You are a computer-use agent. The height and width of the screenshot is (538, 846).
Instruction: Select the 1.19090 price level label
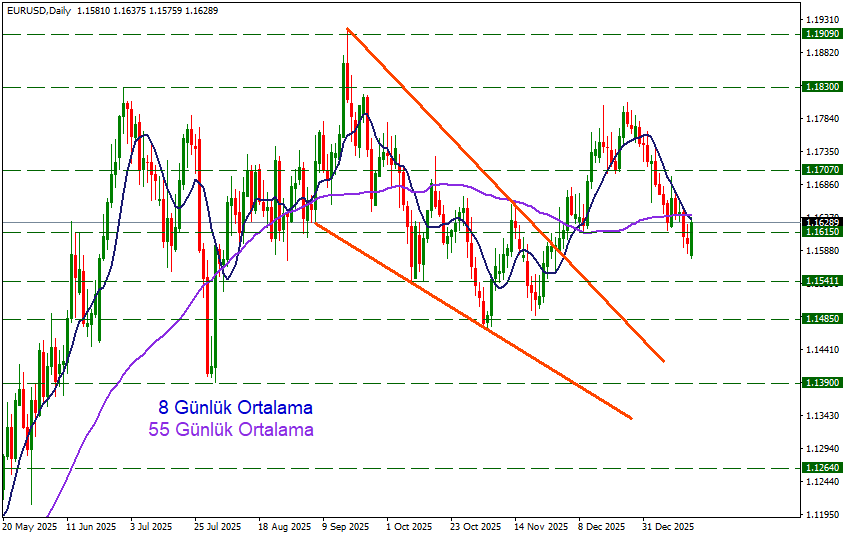point(824,34)
